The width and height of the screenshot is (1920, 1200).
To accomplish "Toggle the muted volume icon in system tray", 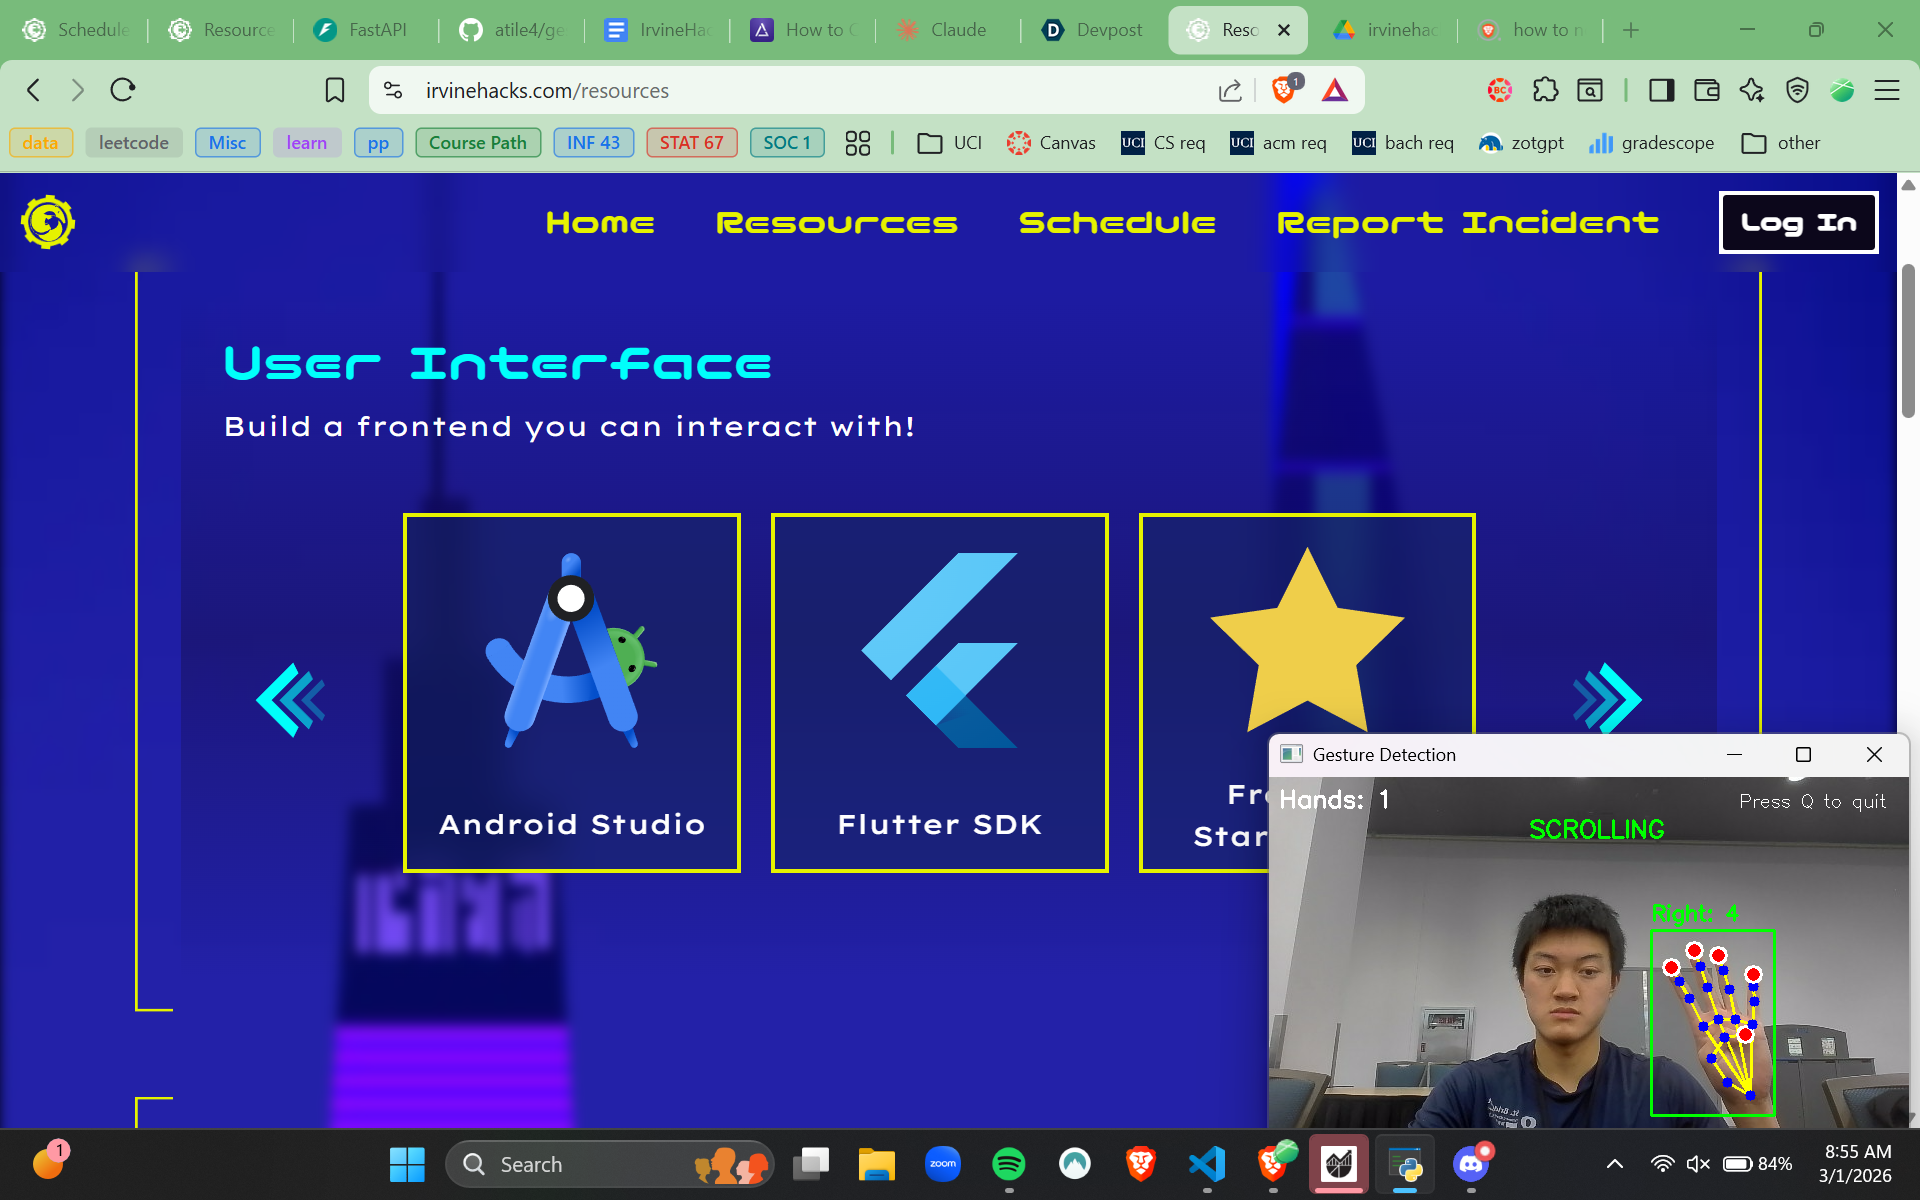I will tap(1698, 1164).
